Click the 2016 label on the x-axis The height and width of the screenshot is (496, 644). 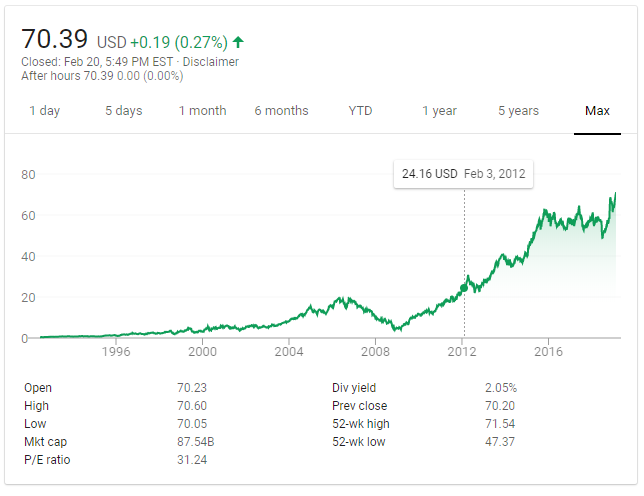coord(547,352)
